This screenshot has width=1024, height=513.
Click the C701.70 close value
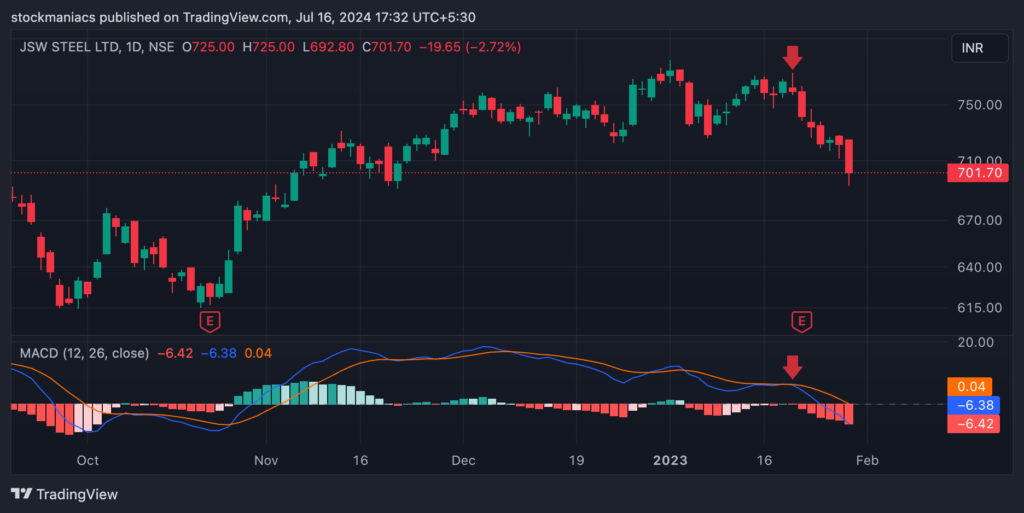pyautogui.click(x=387, y=47)
